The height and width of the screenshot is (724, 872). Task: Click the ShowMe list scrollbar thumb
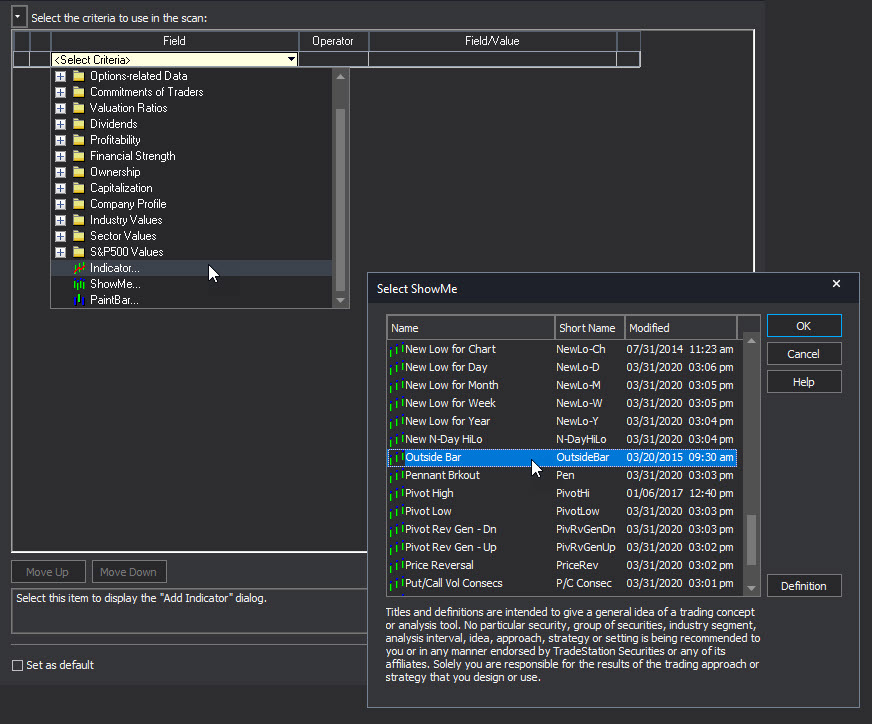(x=751, y=540)
